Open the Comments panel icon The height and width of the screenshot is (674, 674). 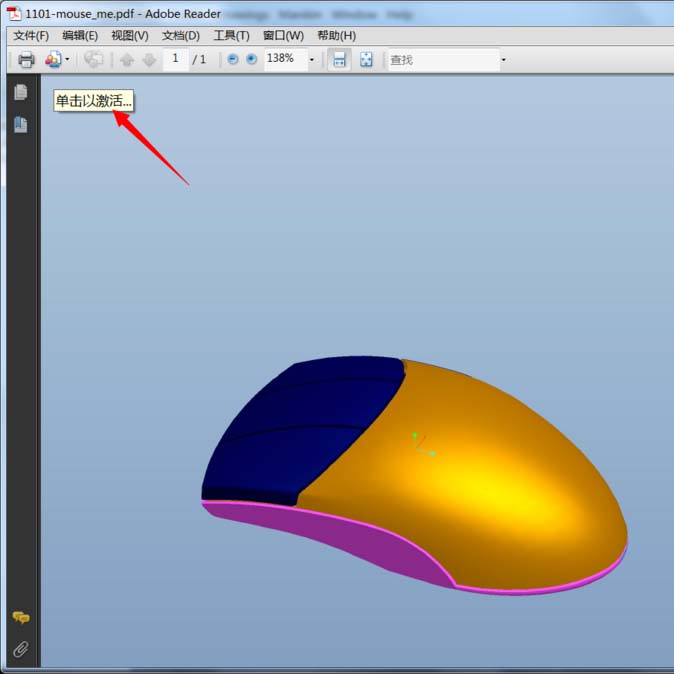(20, 618)
